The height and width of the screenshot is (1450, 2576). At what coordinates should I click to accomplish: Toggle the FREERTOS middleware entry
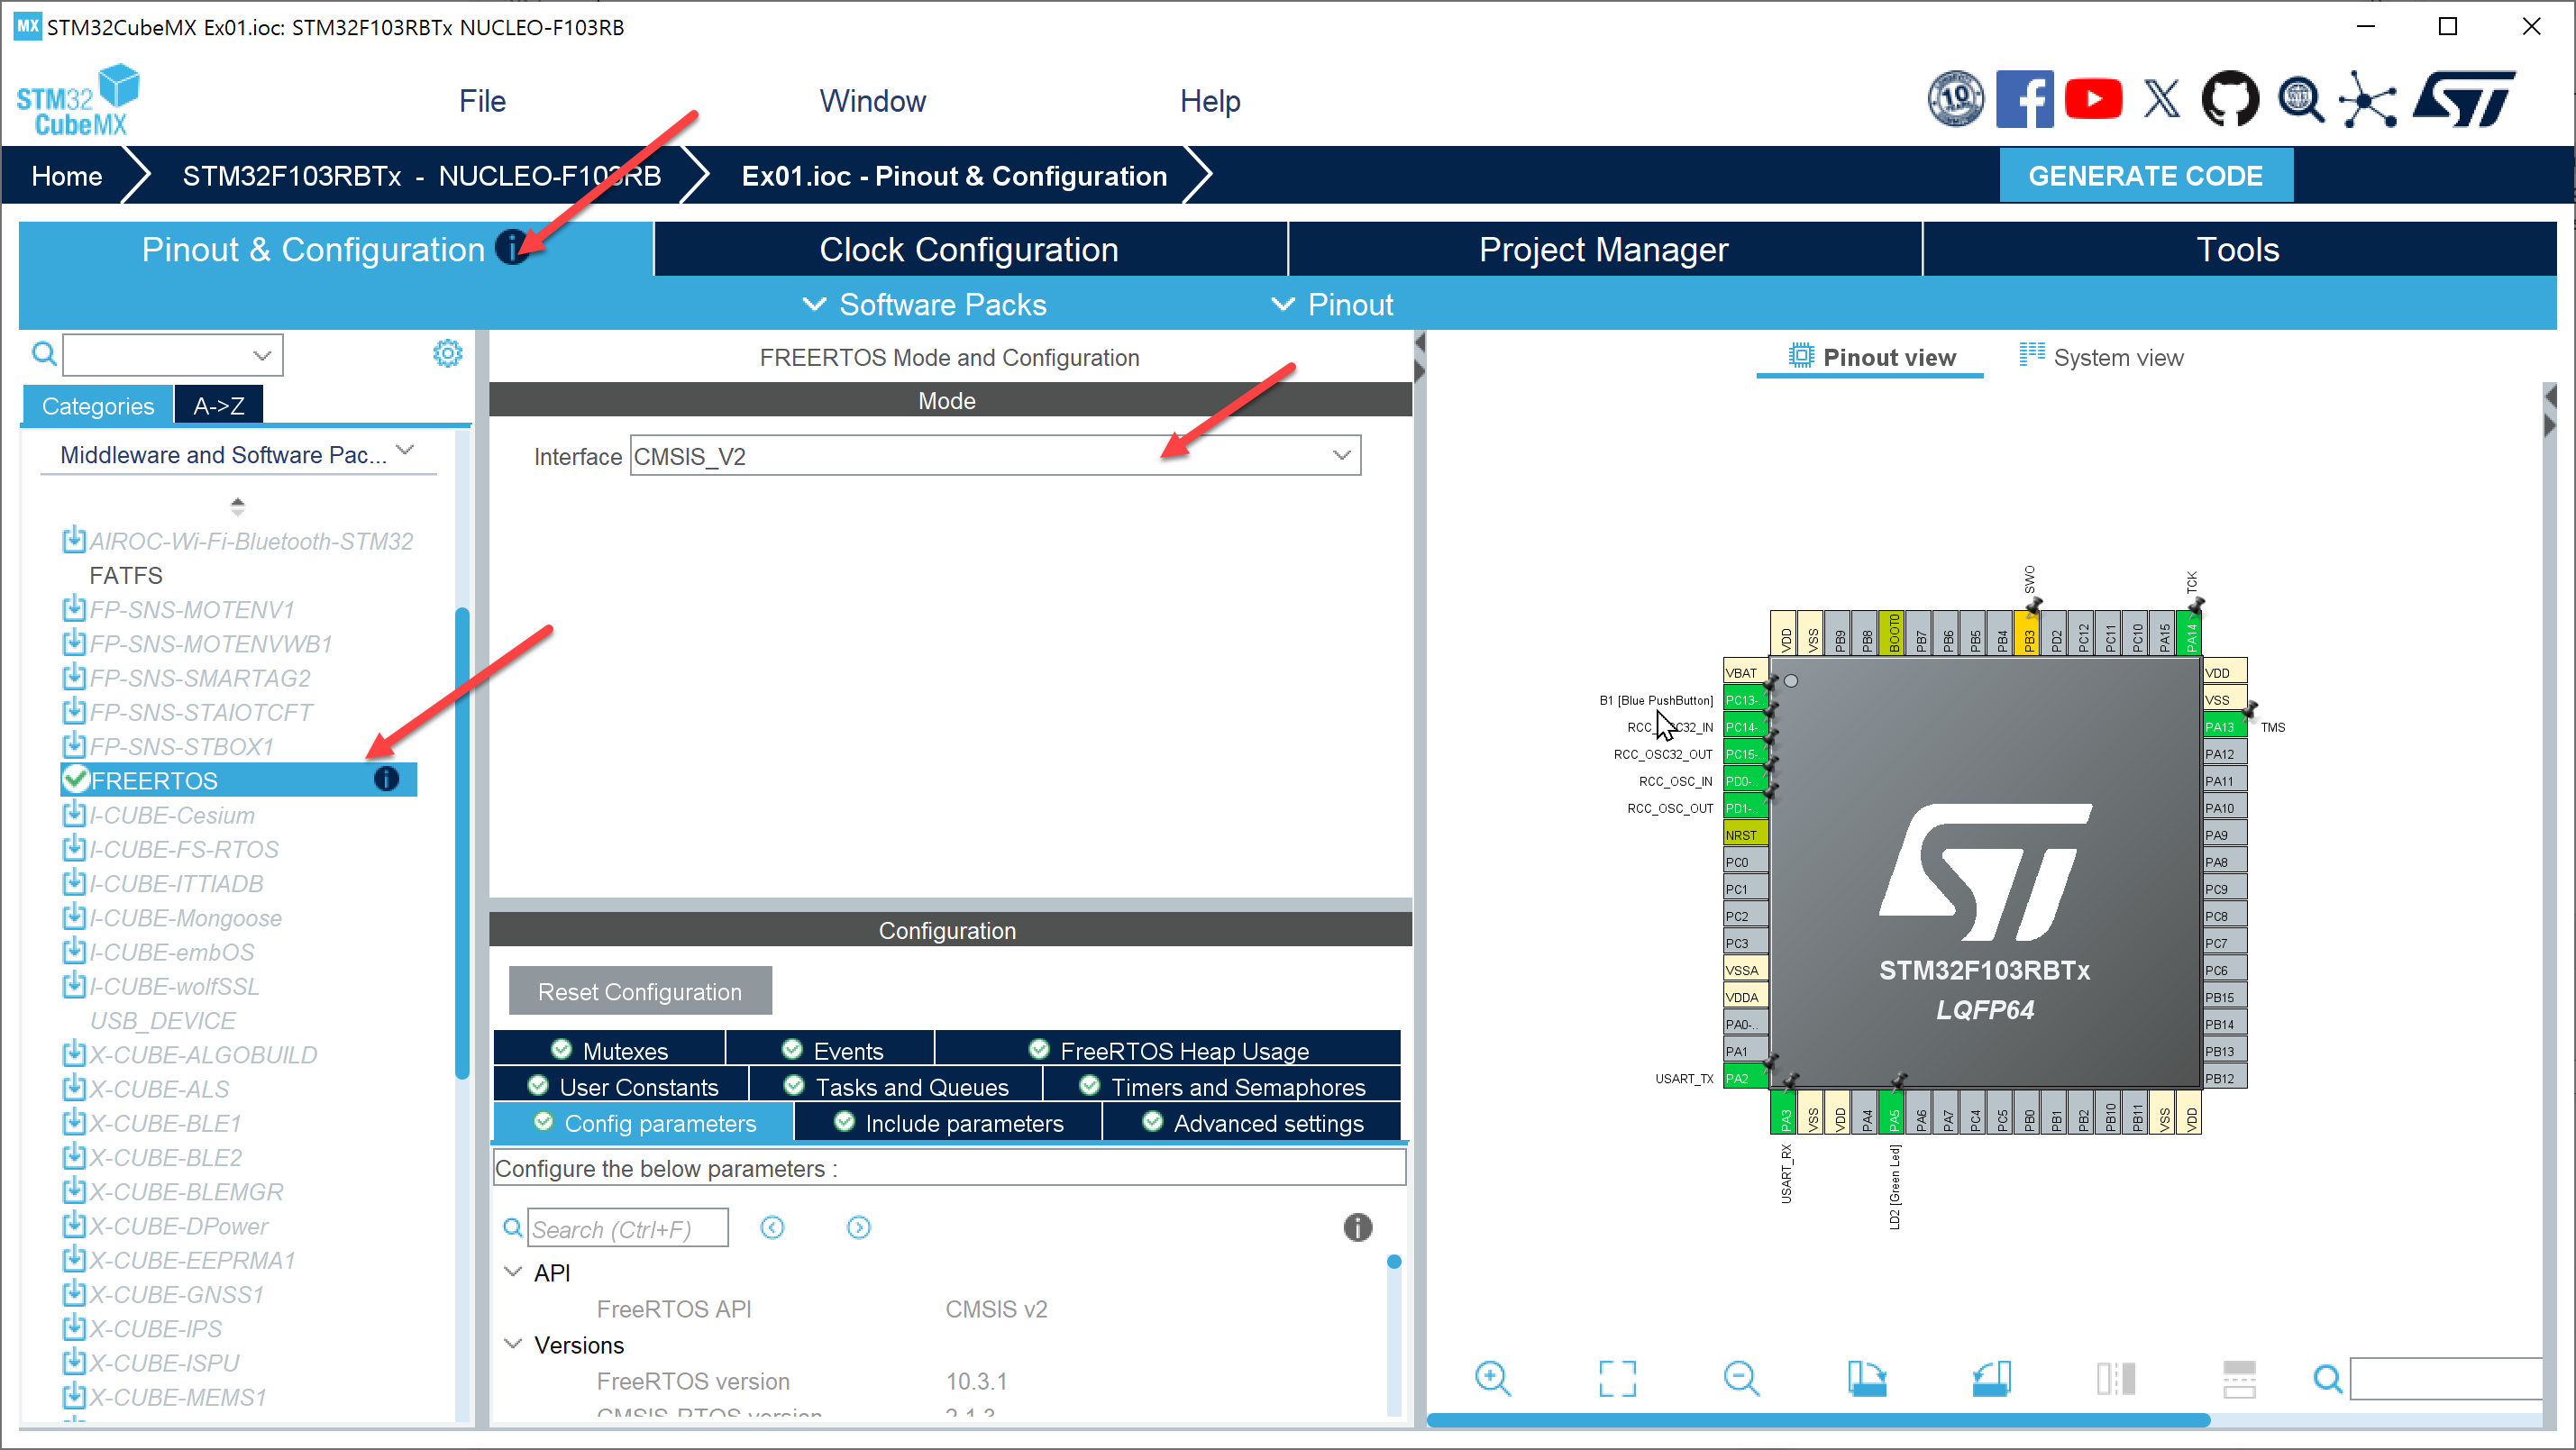[153, 780]
